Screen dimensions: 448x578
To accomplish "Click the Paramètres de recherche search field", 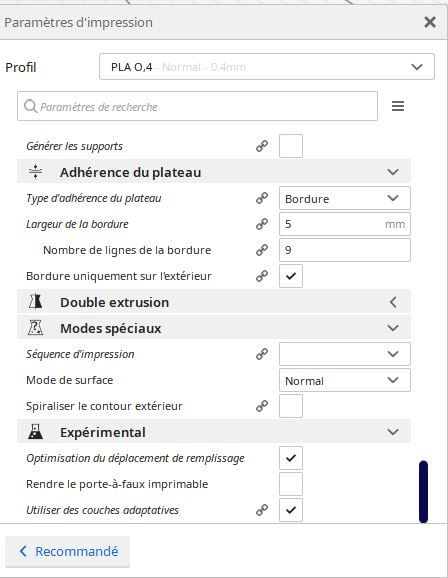I will coord(197,106).
